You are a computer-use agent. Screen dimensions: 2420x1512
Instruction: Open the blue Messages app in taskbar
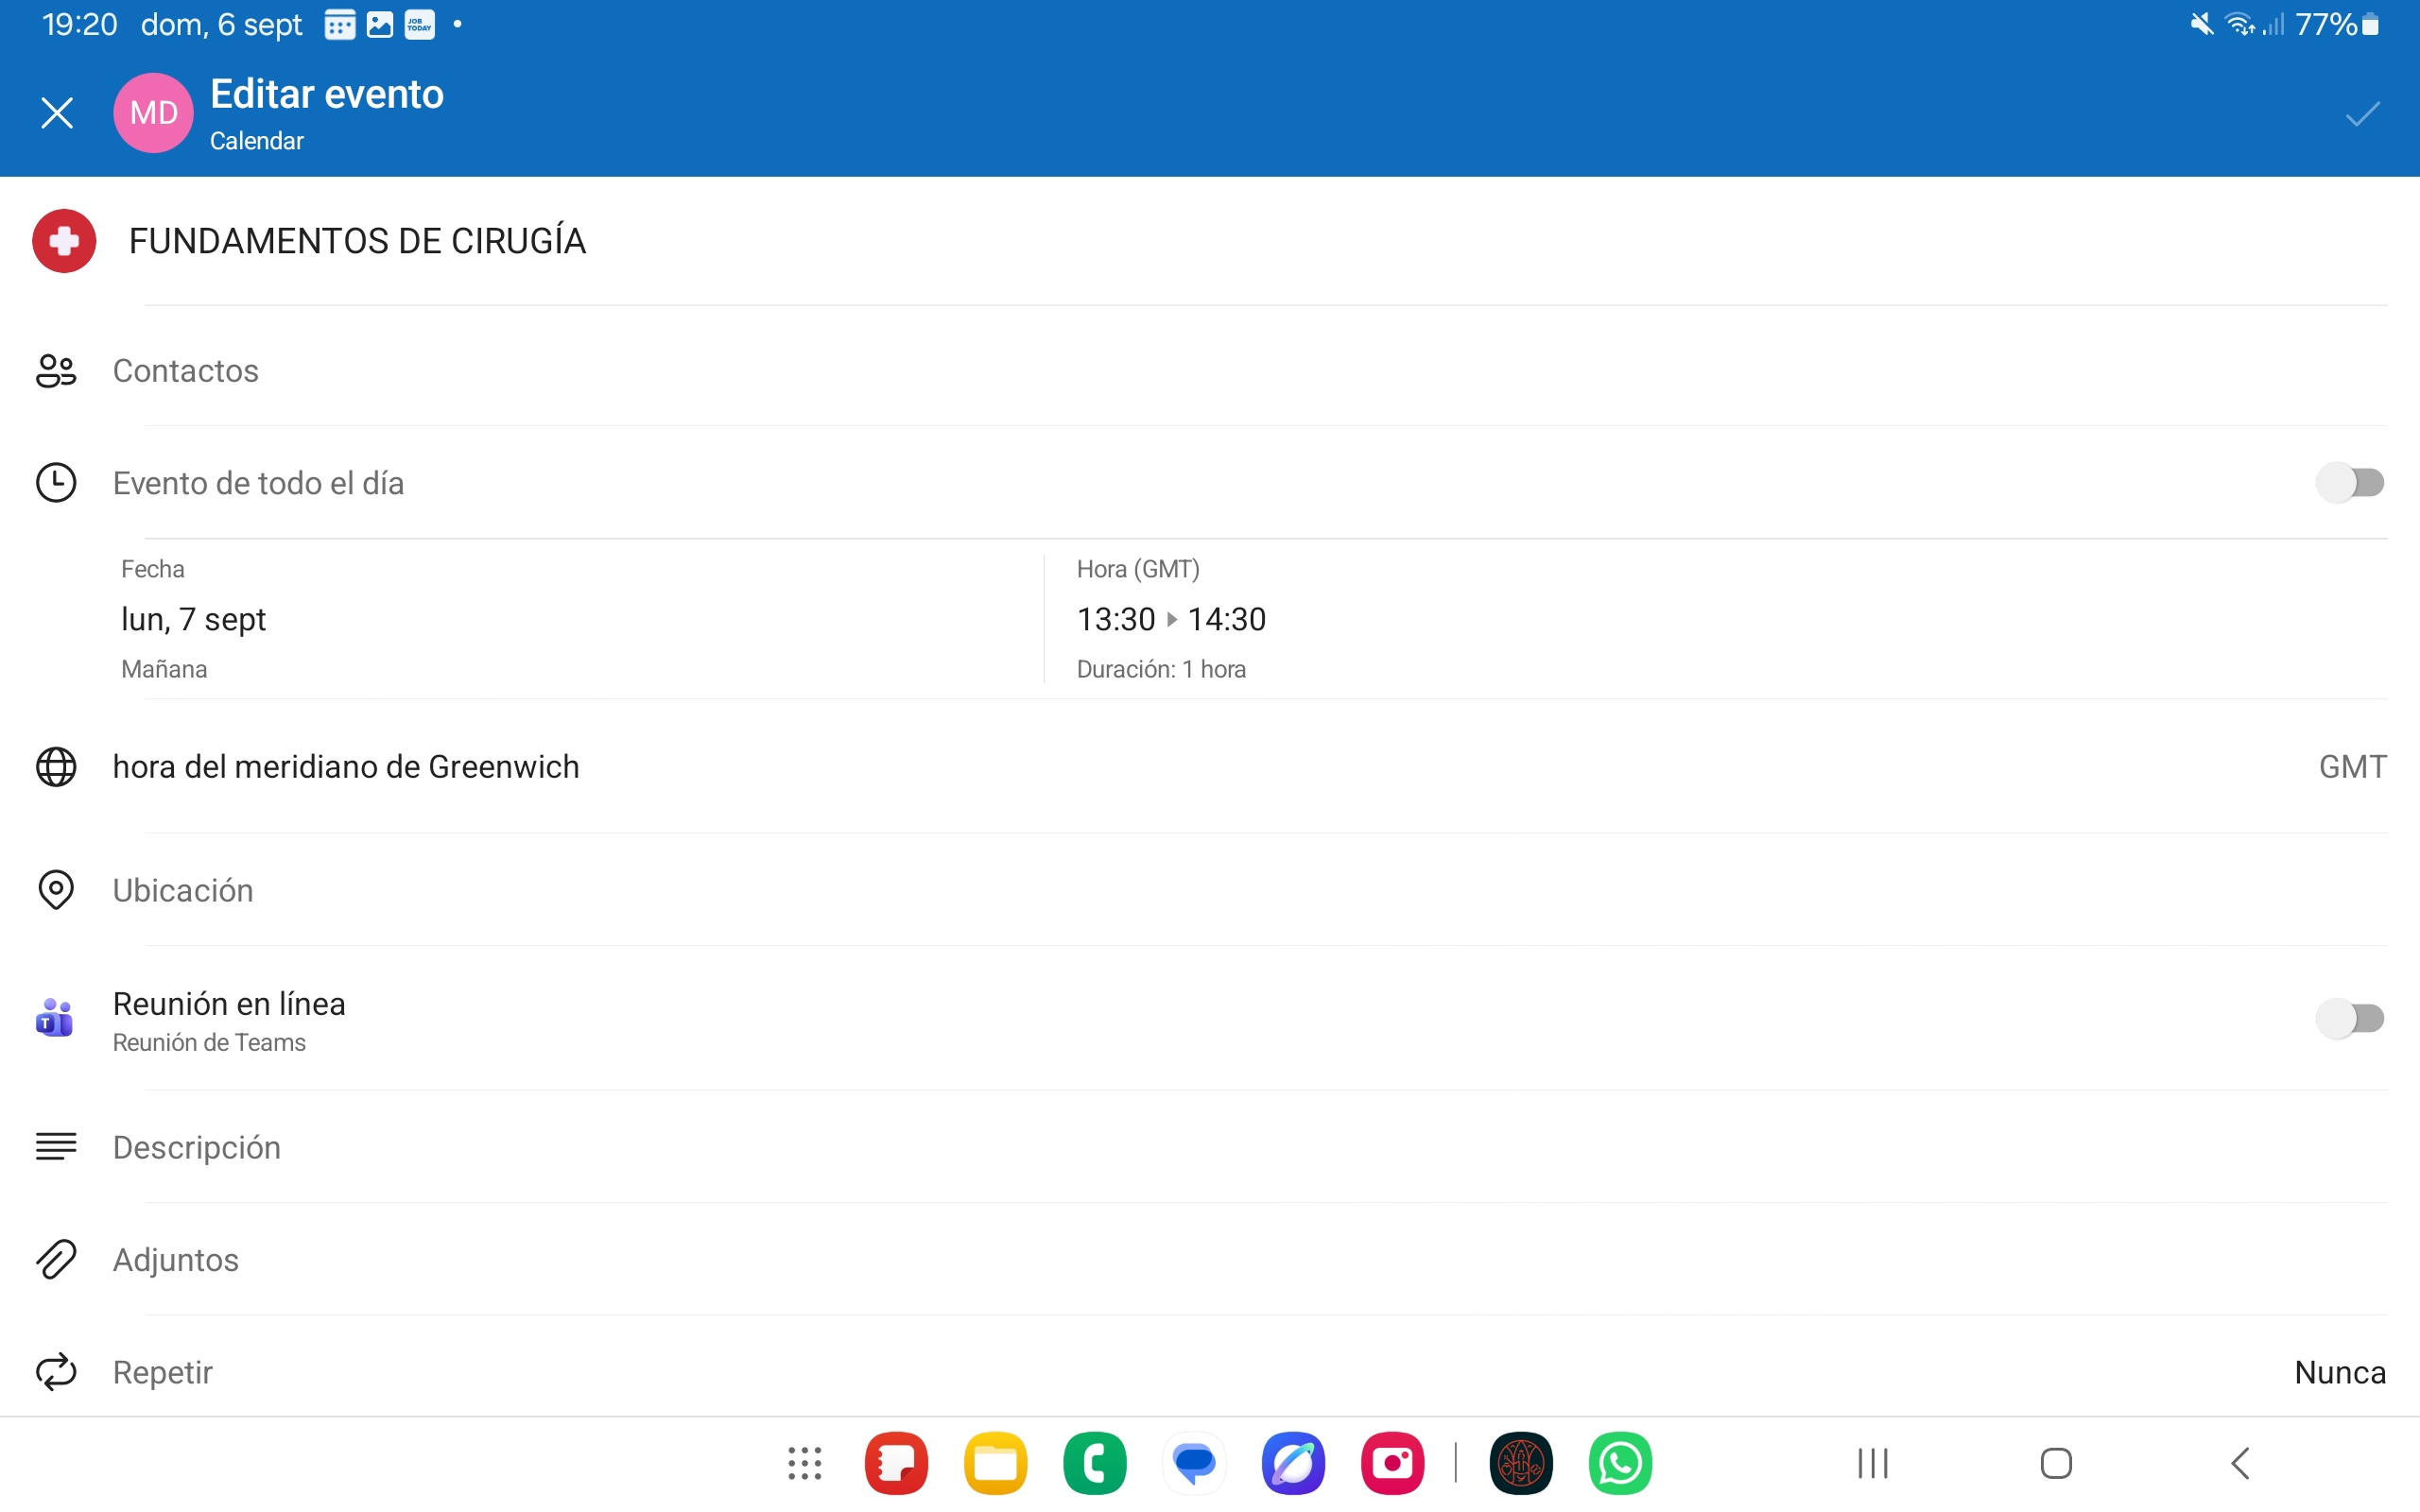(1194, 1463)
